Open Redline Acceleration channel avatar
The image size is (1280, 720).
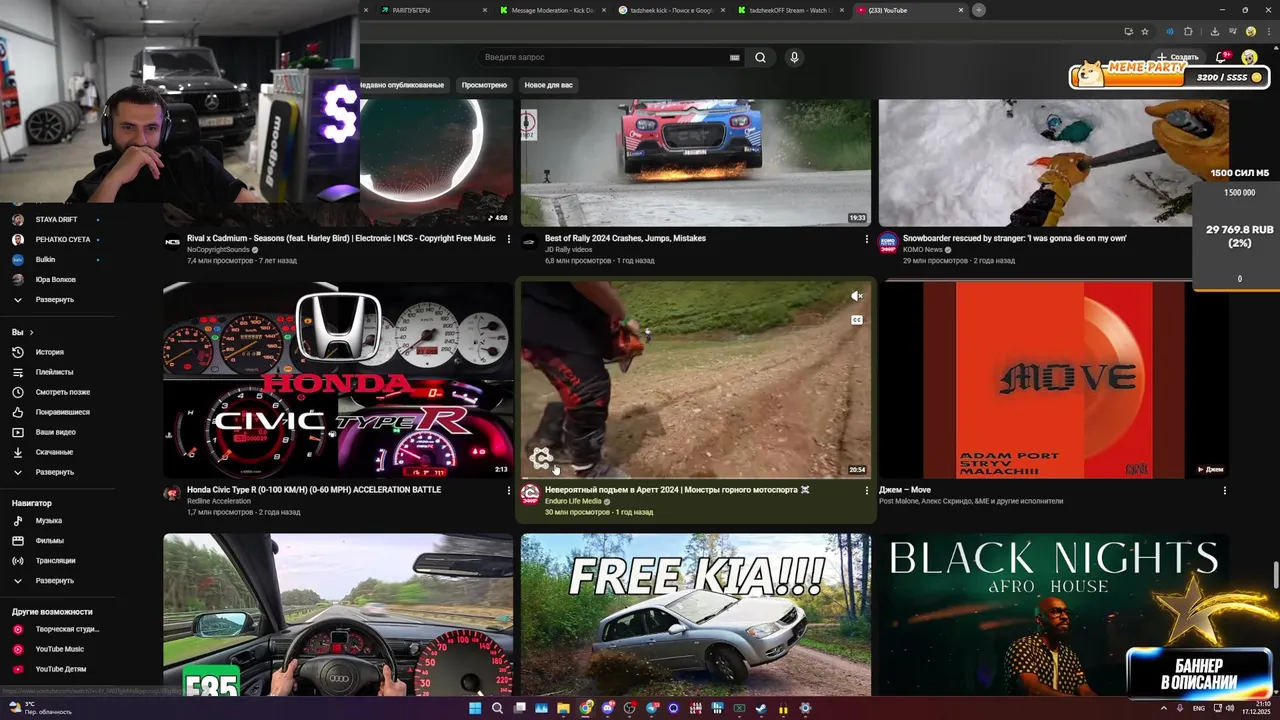173,494
